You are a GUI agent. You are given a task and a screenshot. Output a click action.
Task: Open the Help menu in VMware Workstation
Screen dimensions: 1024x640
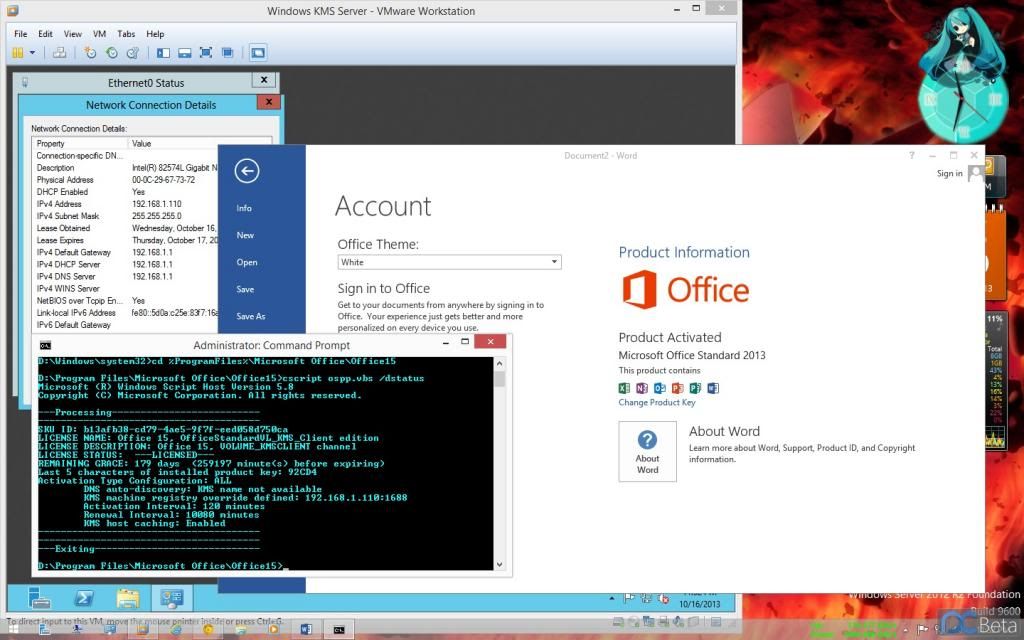(155, 34)
